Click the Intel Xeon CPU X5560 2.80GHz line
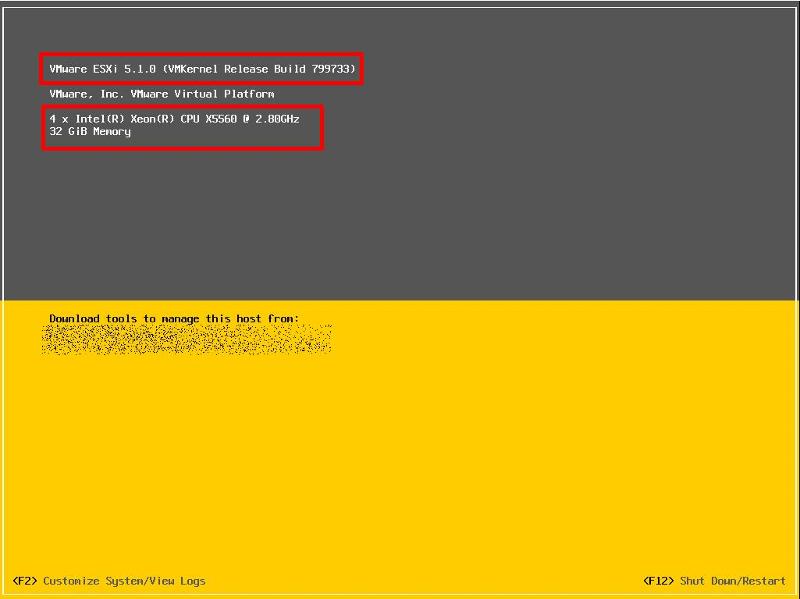The height and width of the screenshot is (599, 800). (x=174, y=119)
